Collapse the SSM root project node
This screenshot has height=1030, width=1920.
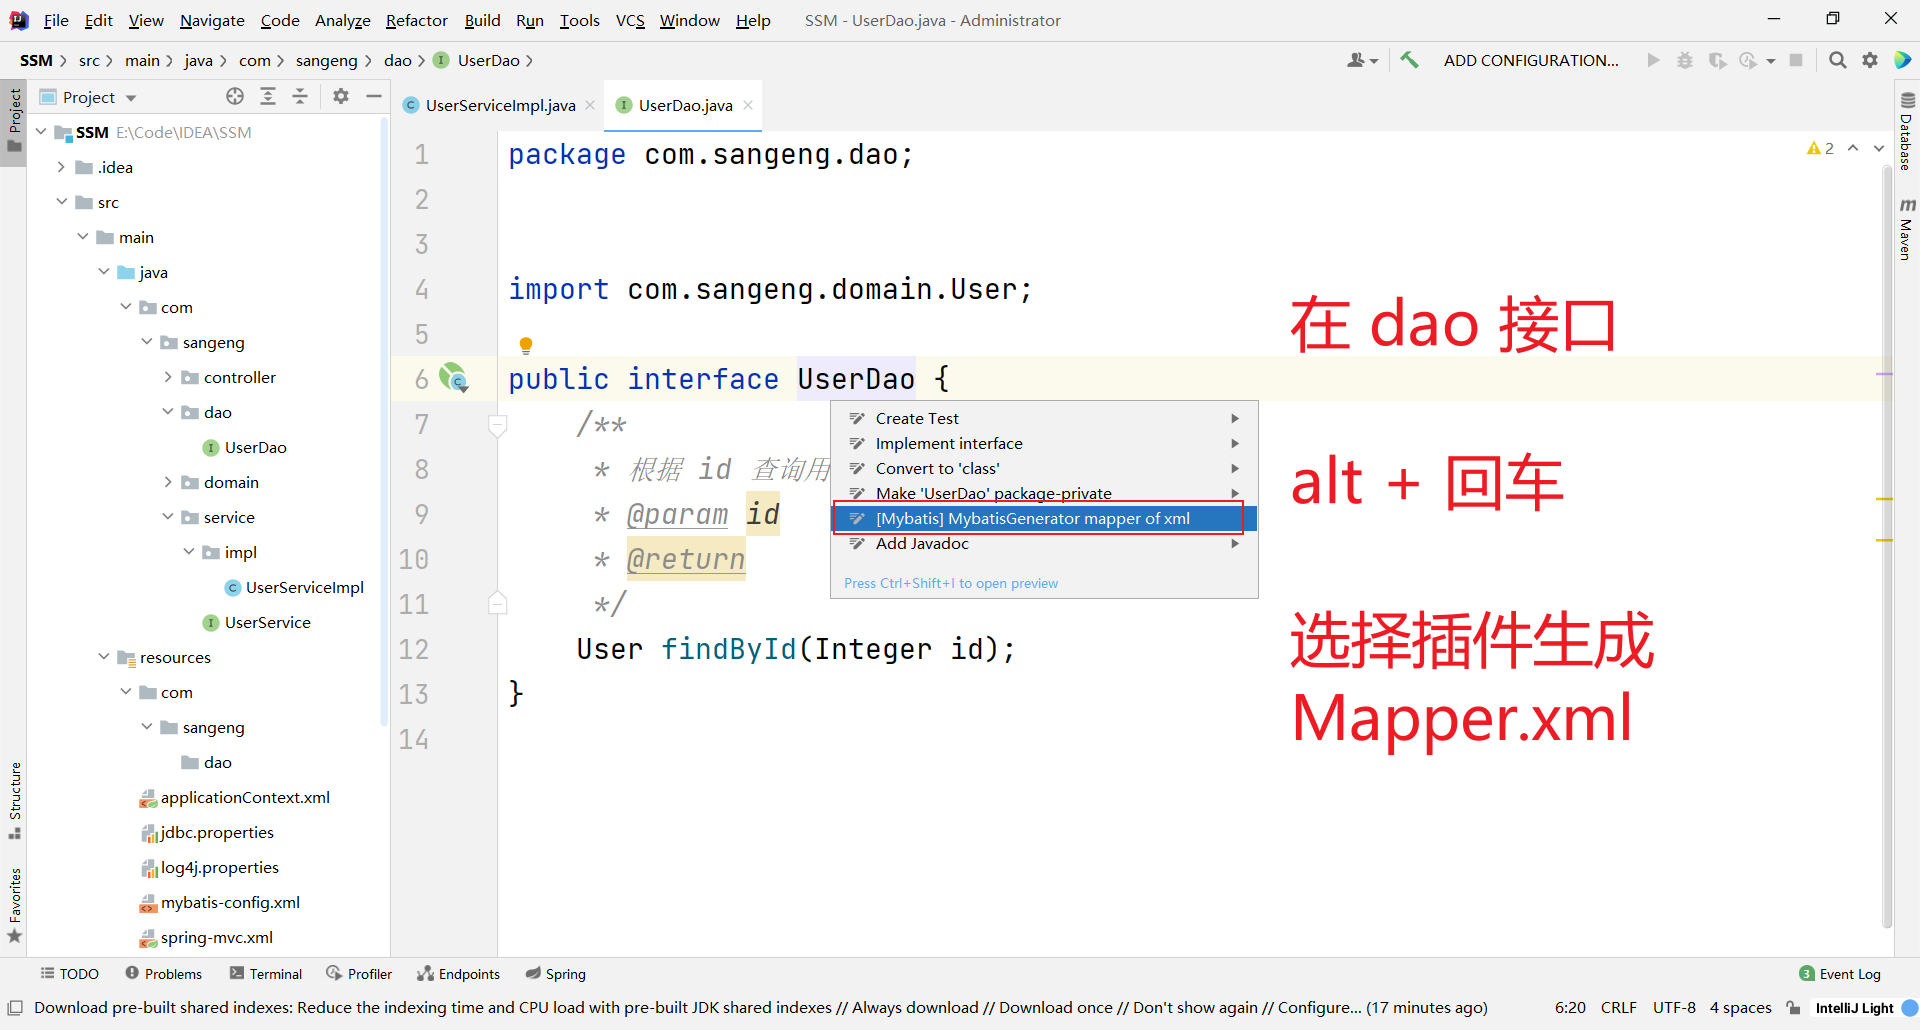click(41, 132)
